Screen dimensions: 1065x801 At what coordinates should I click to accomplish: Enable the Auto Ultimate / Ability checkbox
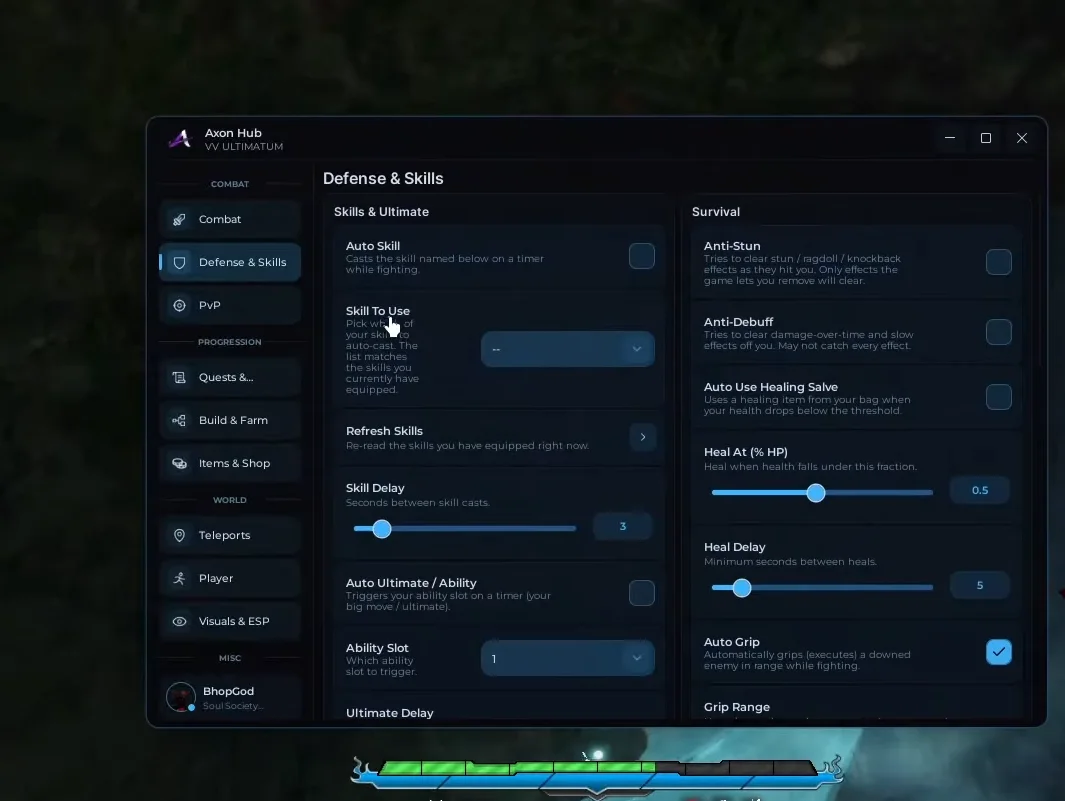click(641, 593)
